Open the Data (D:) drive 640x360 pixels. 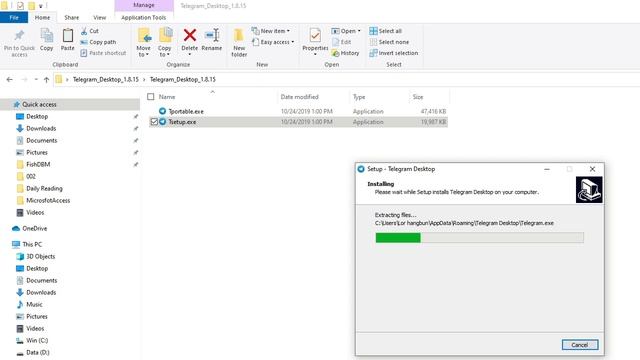[x=38, y=352]
